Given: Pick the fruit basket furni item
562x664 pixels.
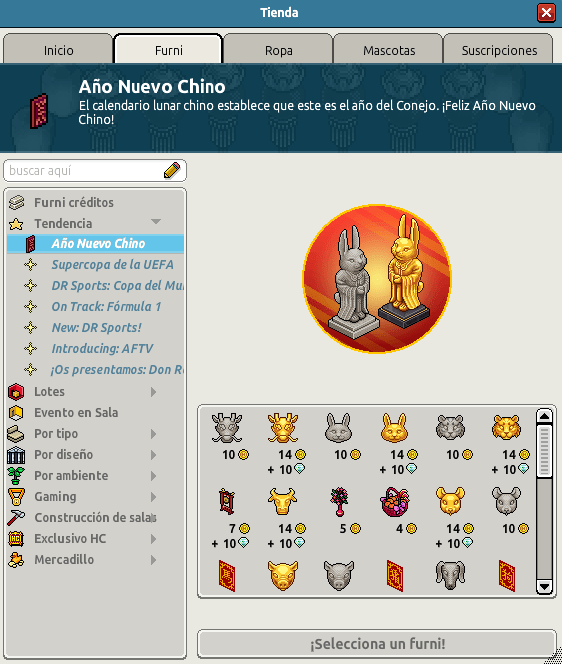Looking at the screenshot, I should [394, 502].
